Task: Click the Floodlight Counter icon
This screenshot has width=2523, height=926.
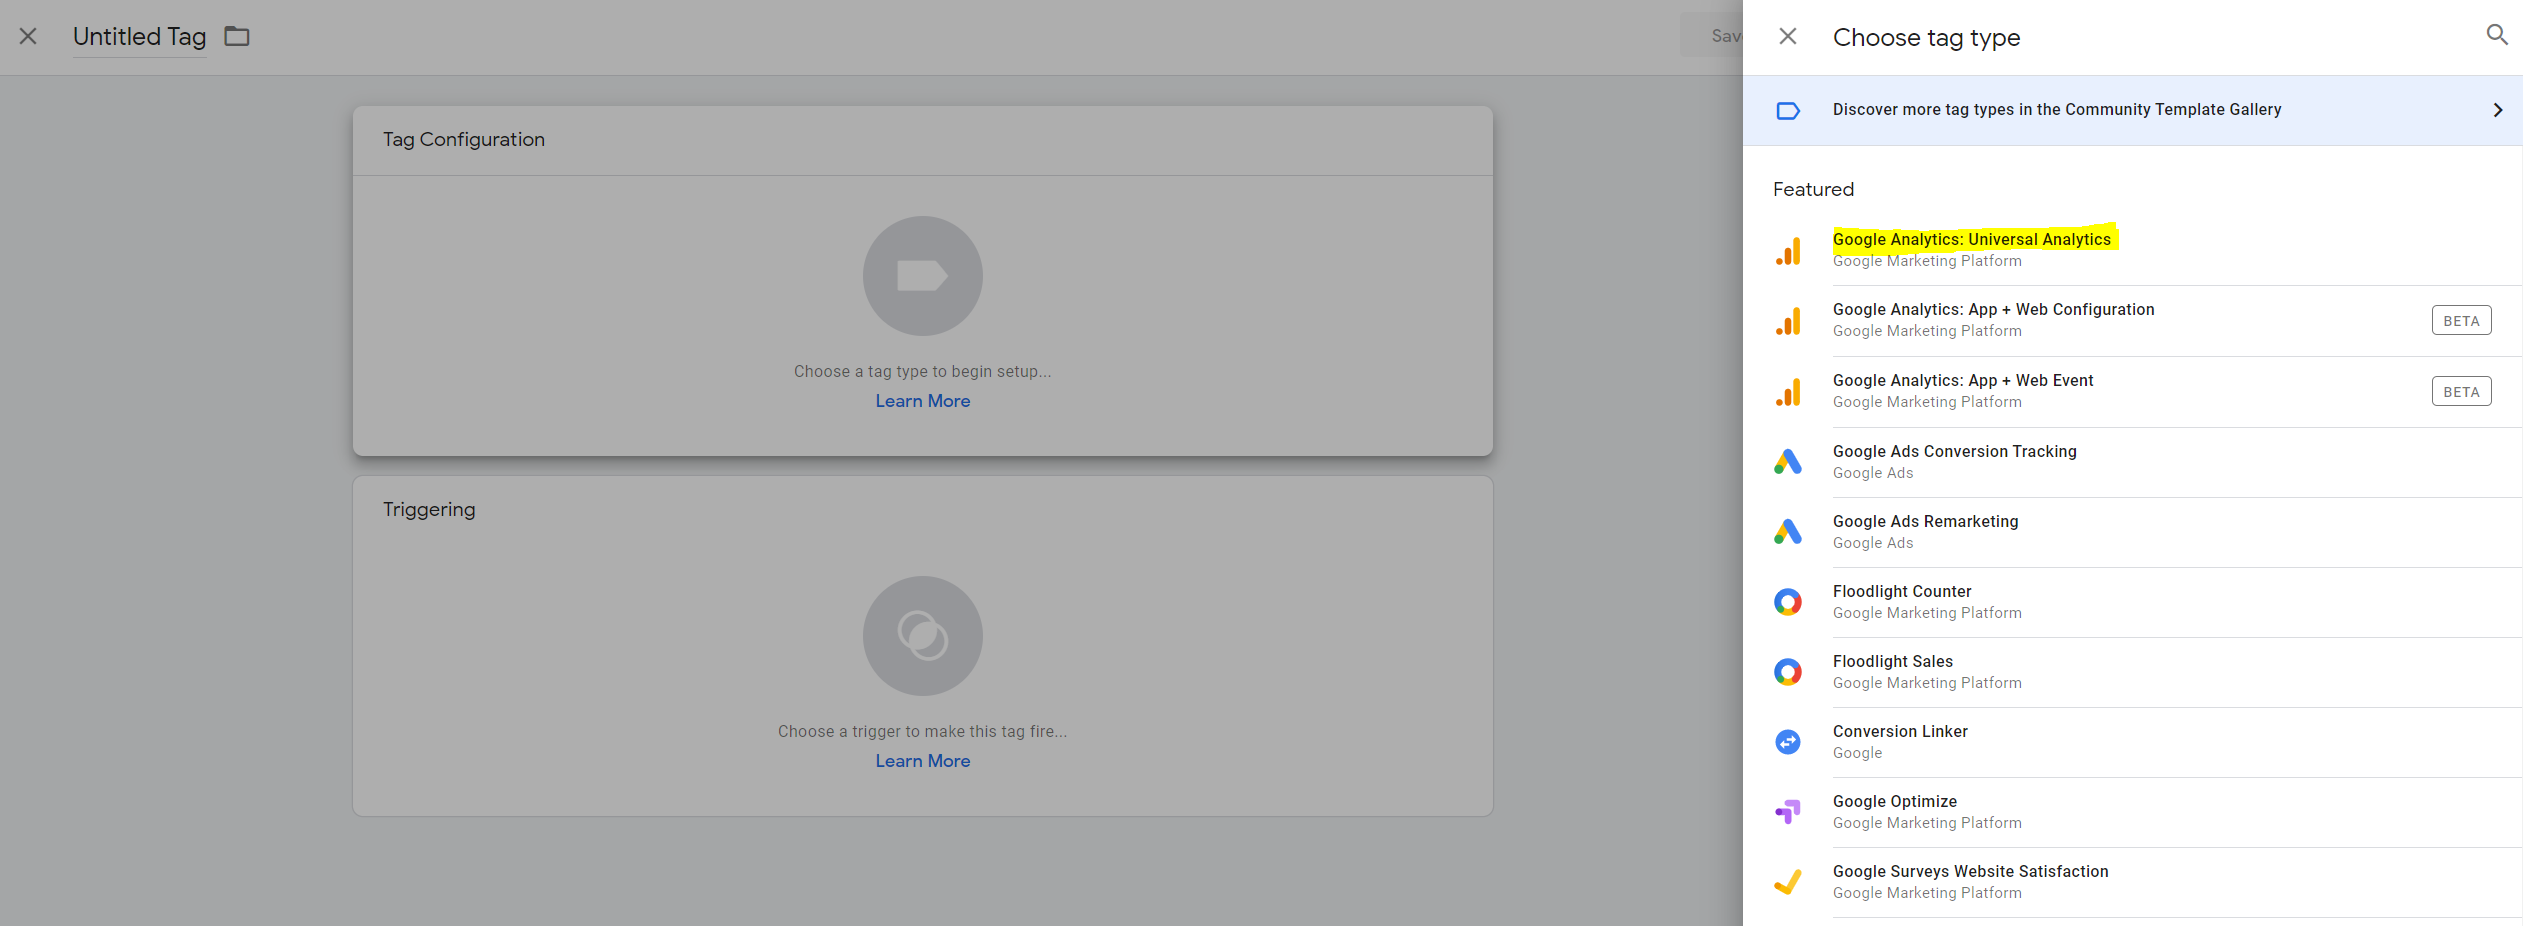Action: pyautogui.click(x=1788, y=602)
